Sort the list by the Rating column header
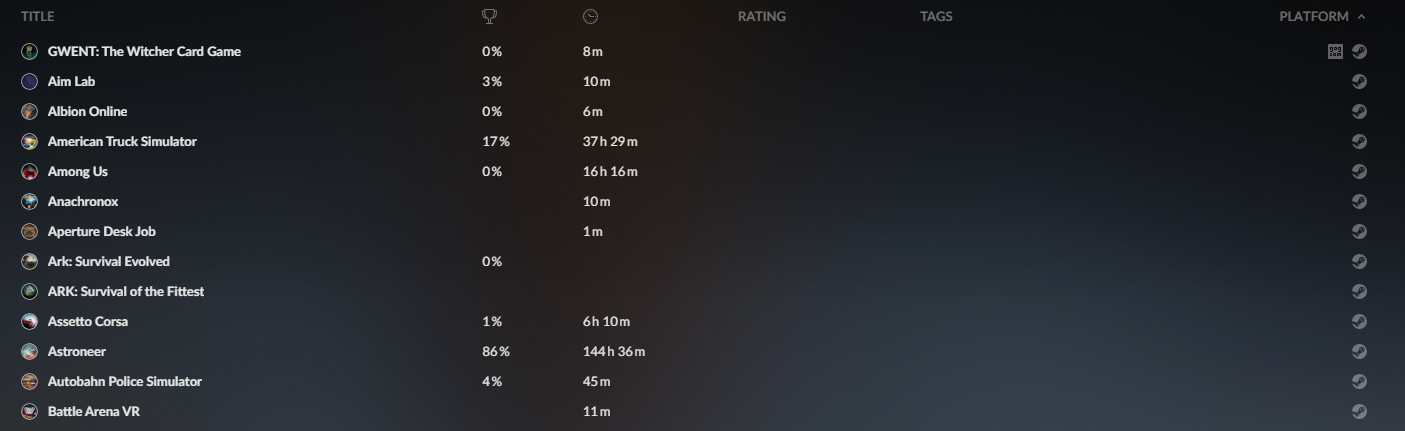 point(761,16)
